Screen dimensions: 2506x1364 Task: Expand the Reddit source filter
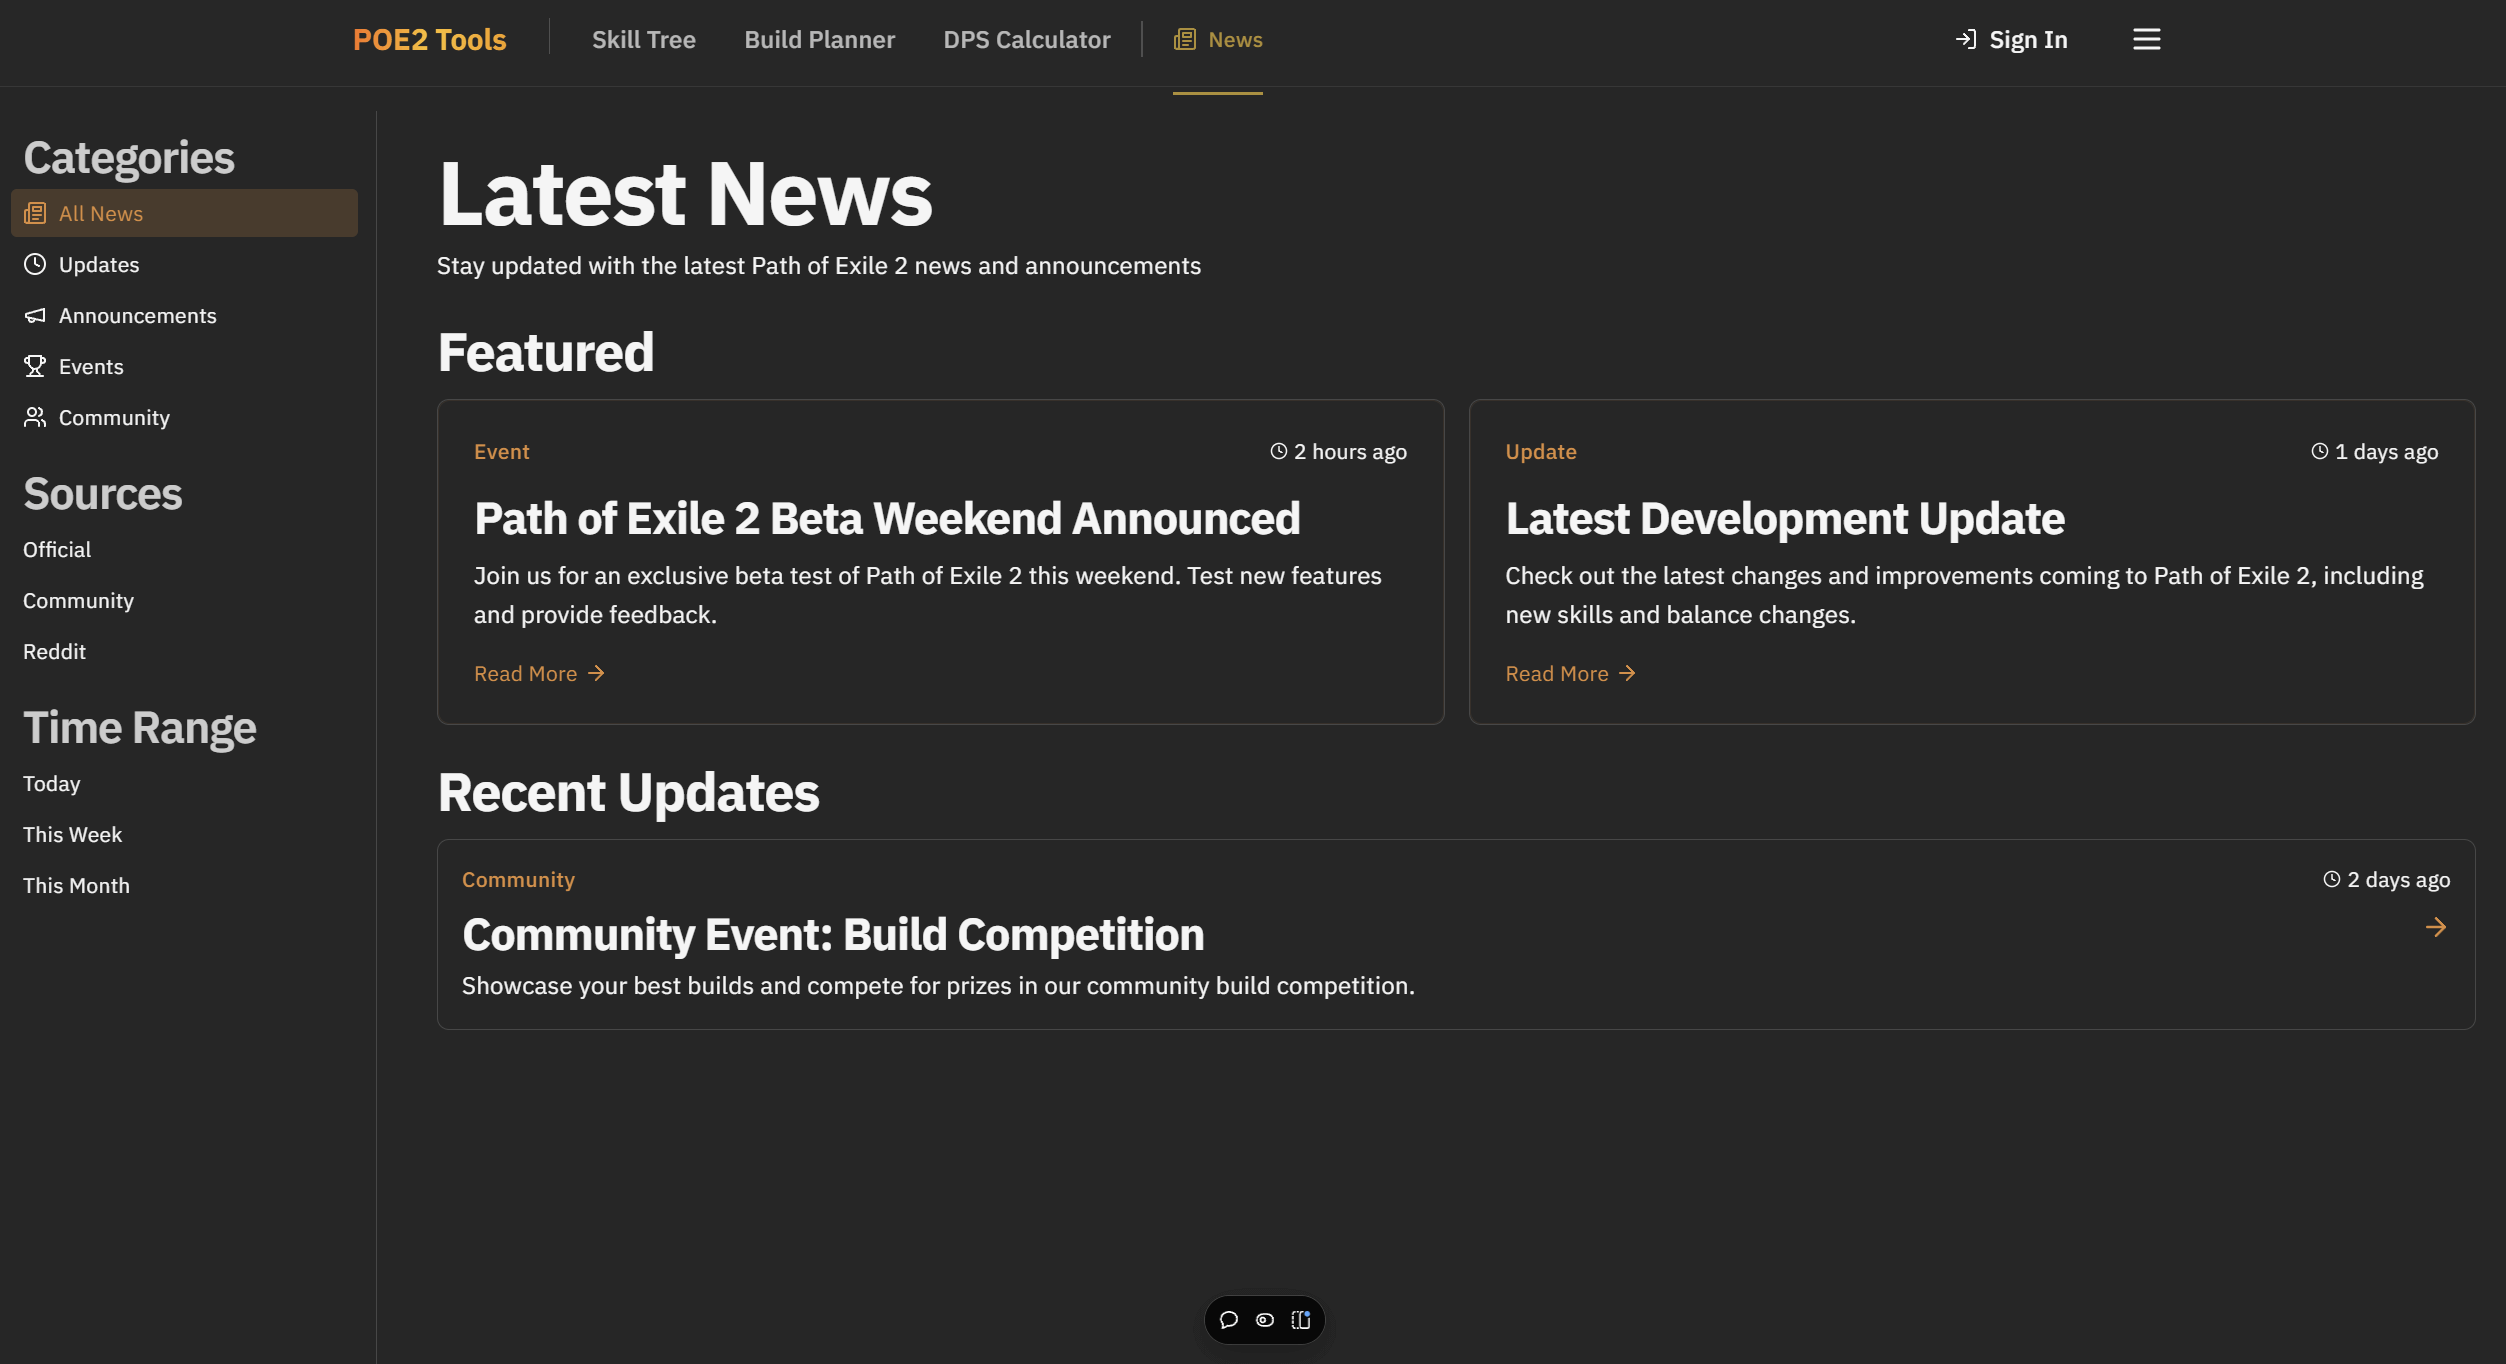(54, 651)
